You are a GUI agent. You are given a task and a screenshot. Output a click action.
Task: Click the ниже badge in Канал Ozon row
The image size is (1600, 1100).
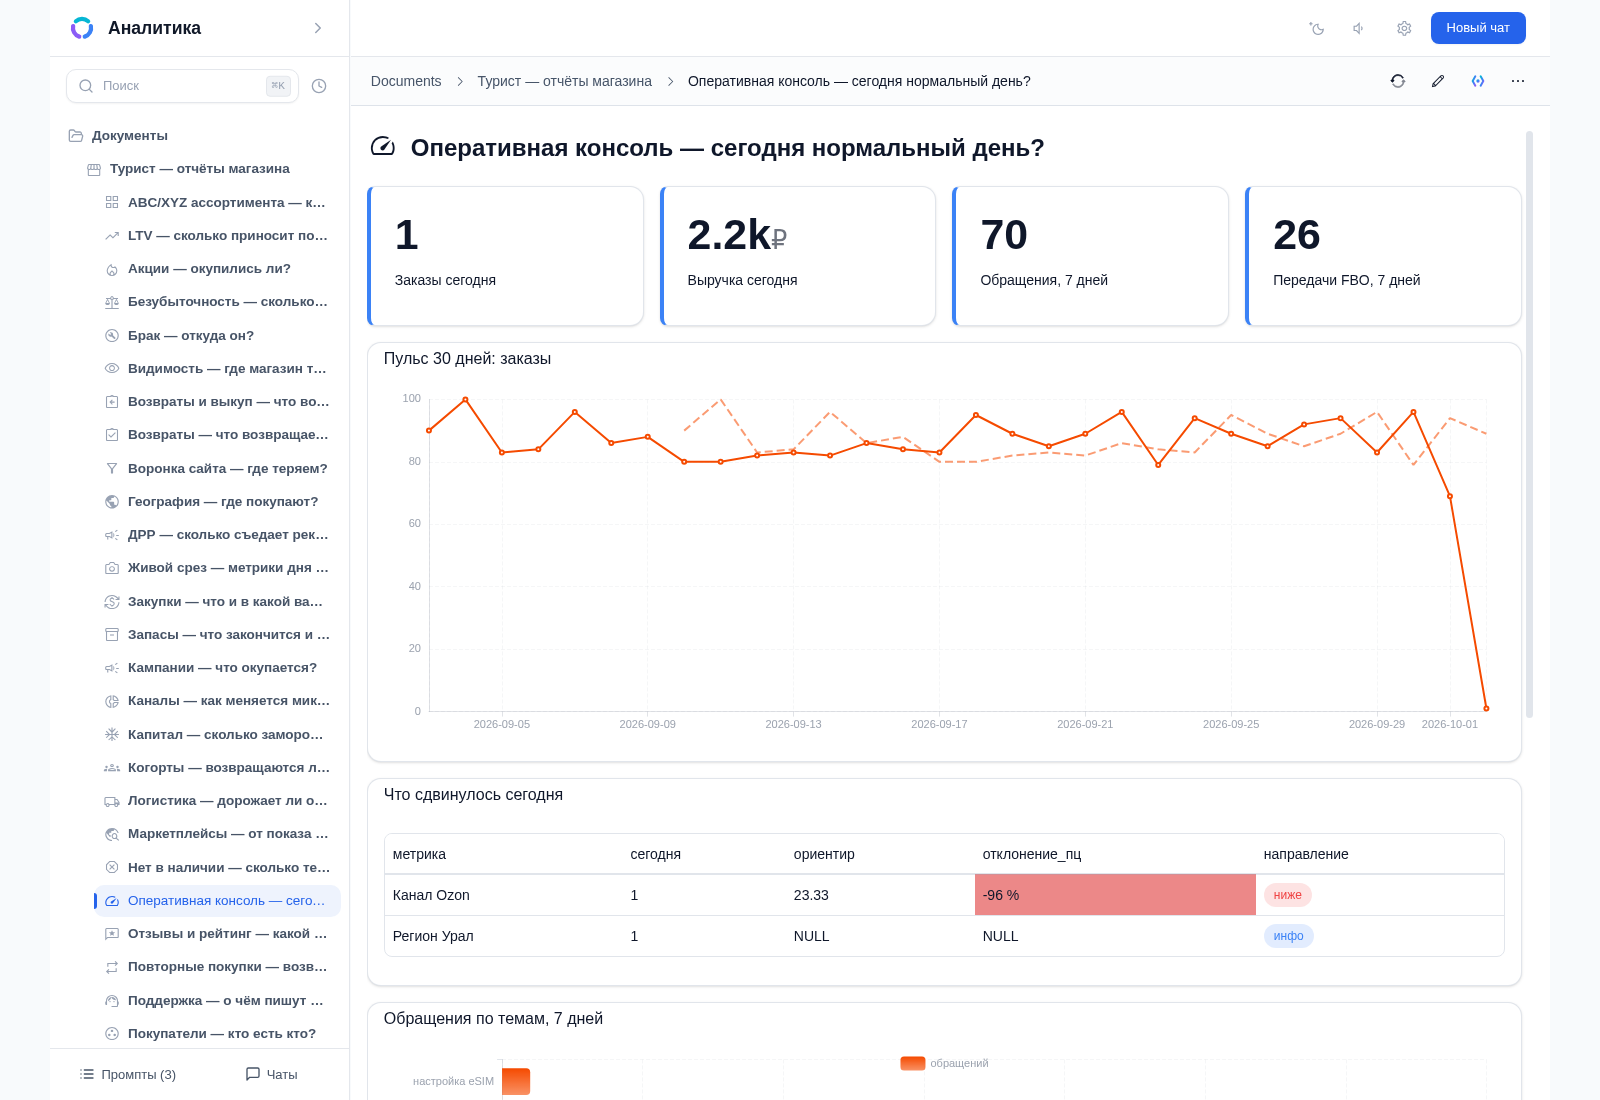click(1288, 895)
